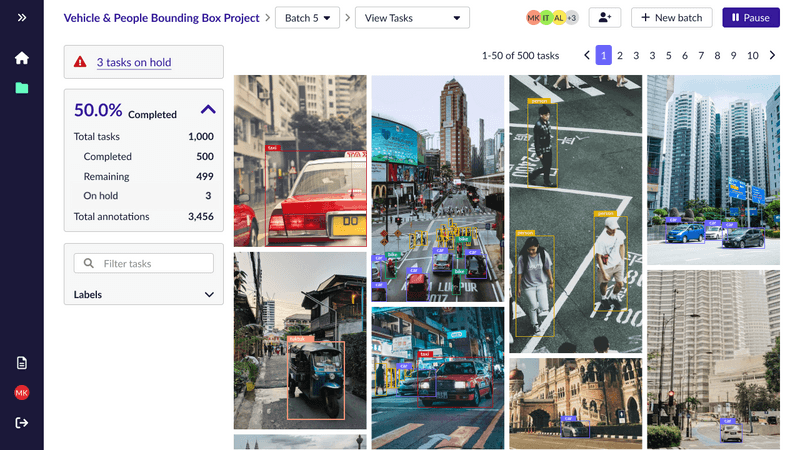Click the add collaborator person icon
Viewport: 800px width, 450px height.
point(605,17)
